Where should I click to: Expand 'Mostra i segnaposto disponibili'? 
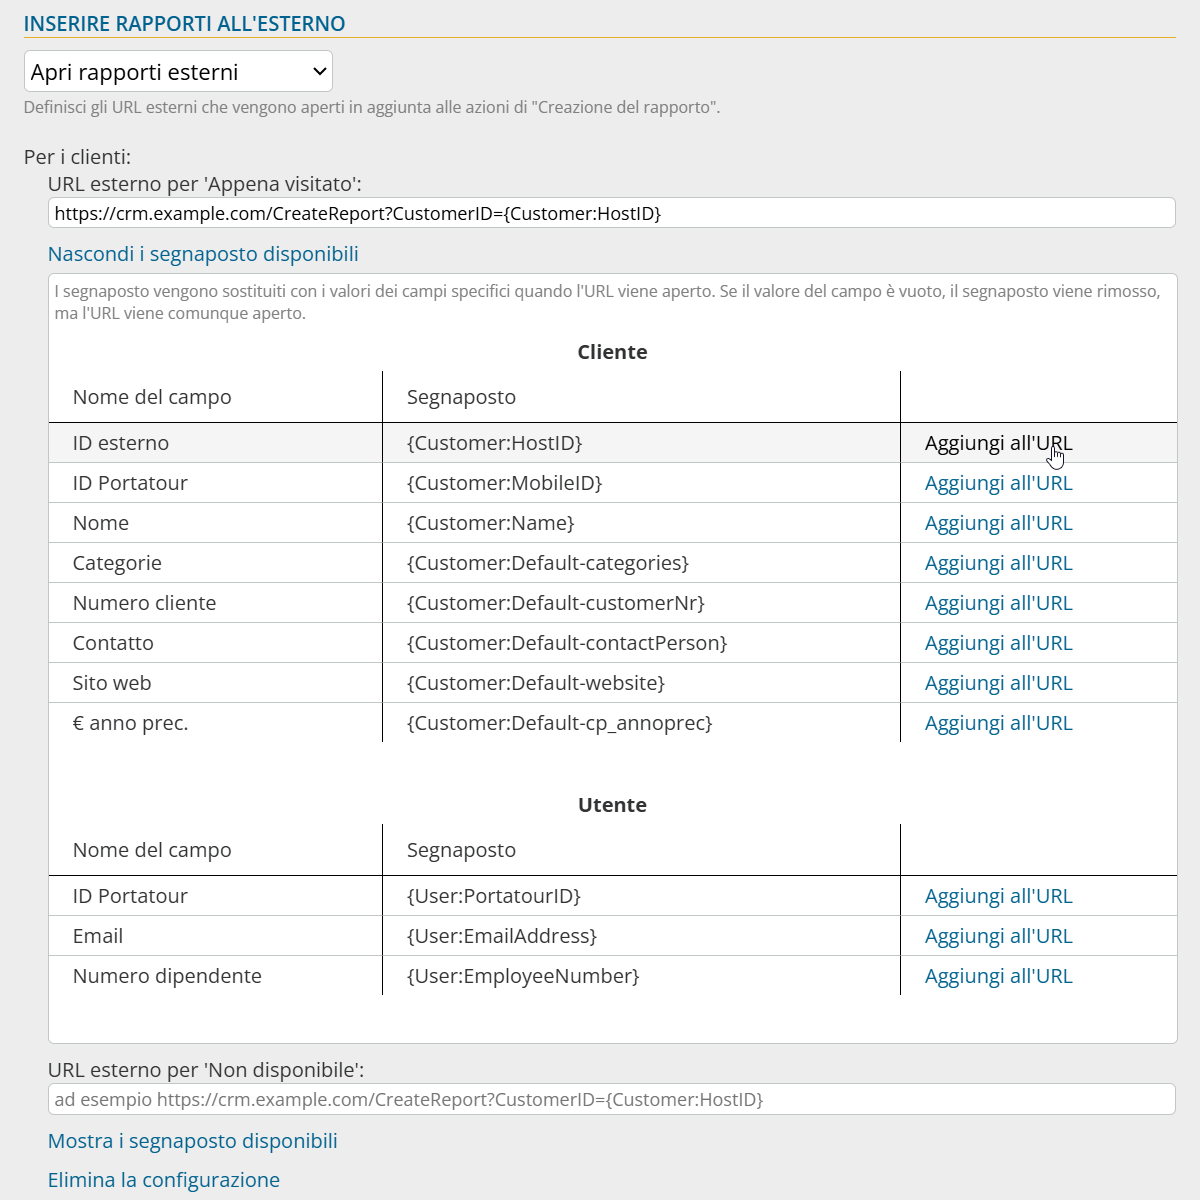tap(193, 1141)
